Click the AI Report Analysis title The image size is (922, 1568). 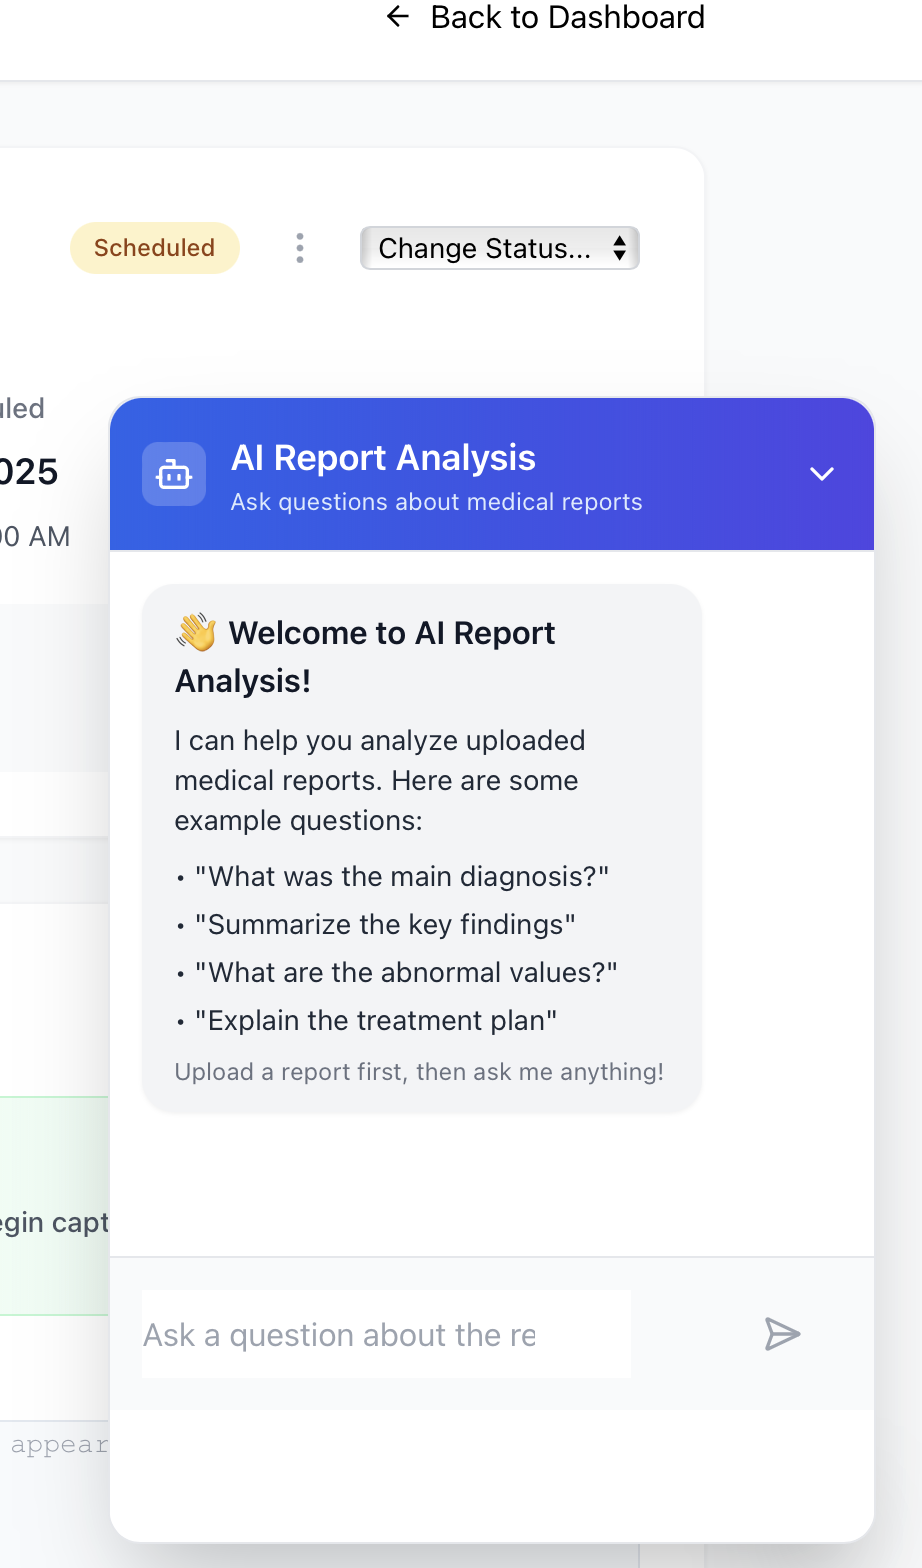[x=383, y=458]
